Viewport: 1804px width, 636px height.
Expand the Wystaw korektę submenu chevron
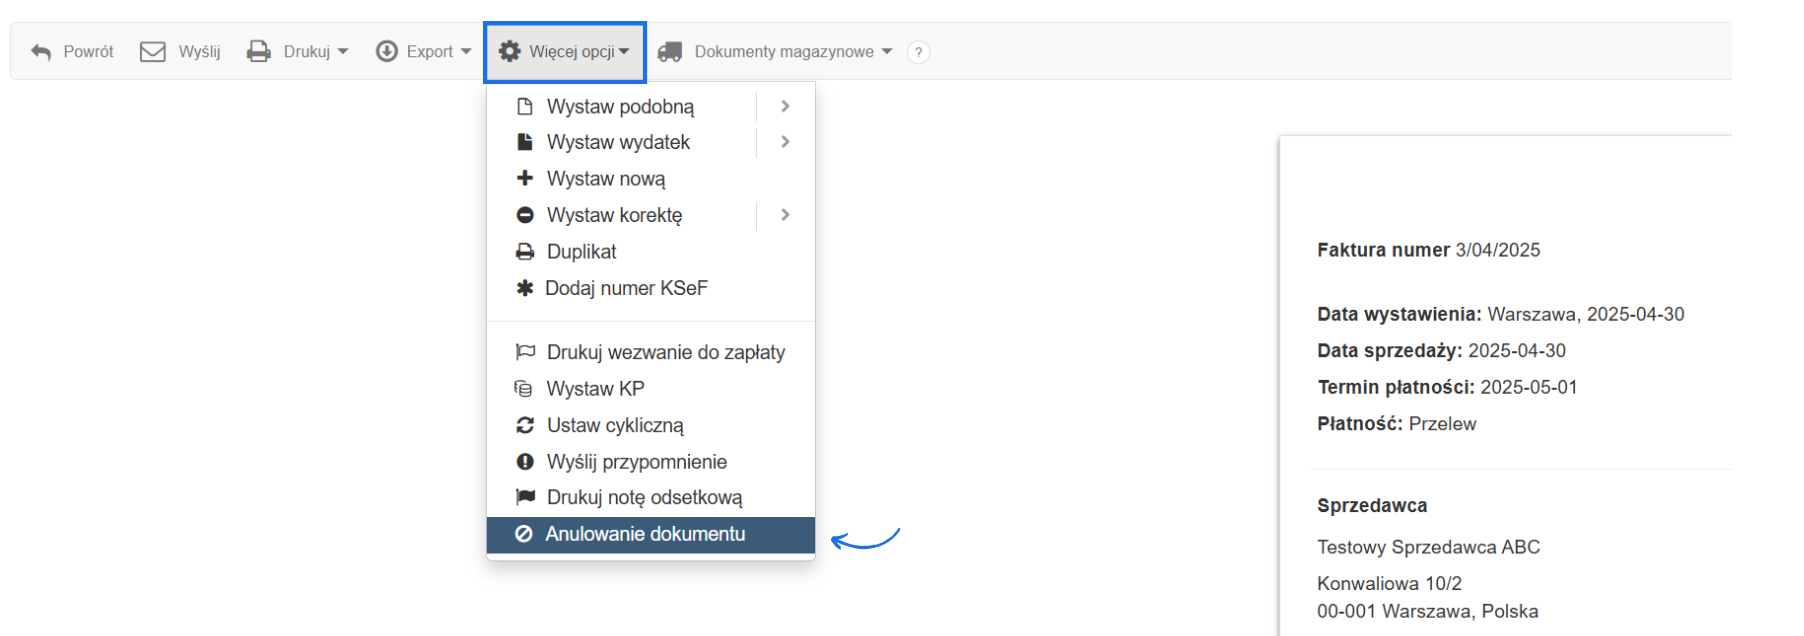[786, 215]
